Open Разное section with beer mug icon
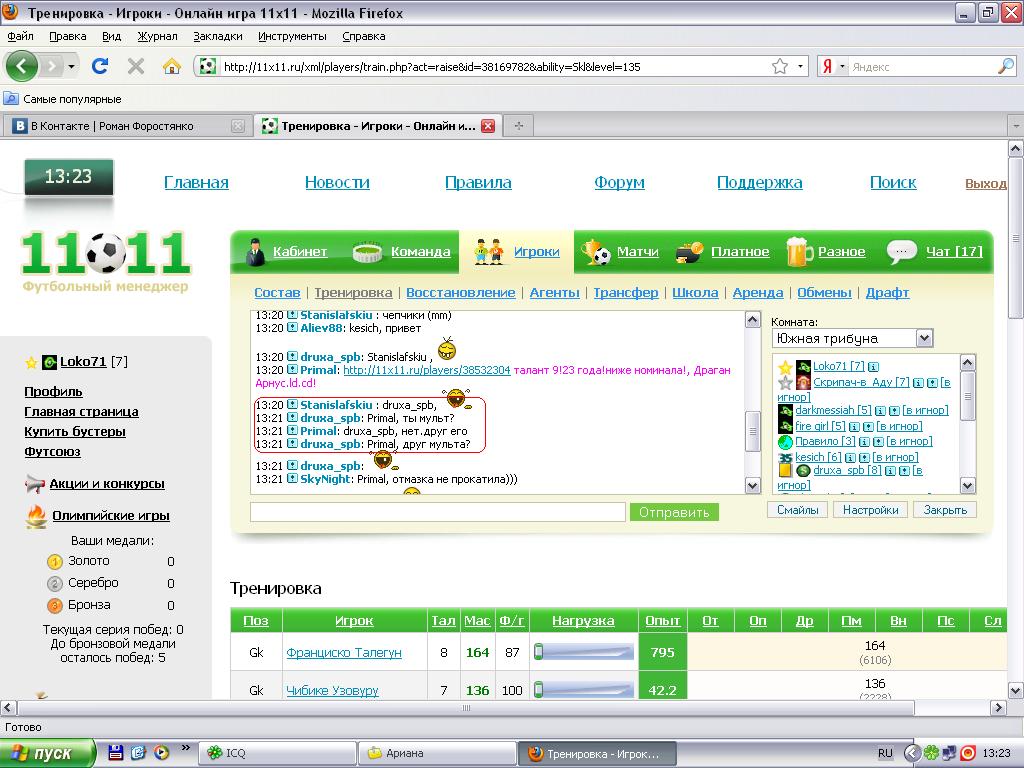Image resolution: width=1024 pixels, height=768 pixels. click(x=799, y=252)
